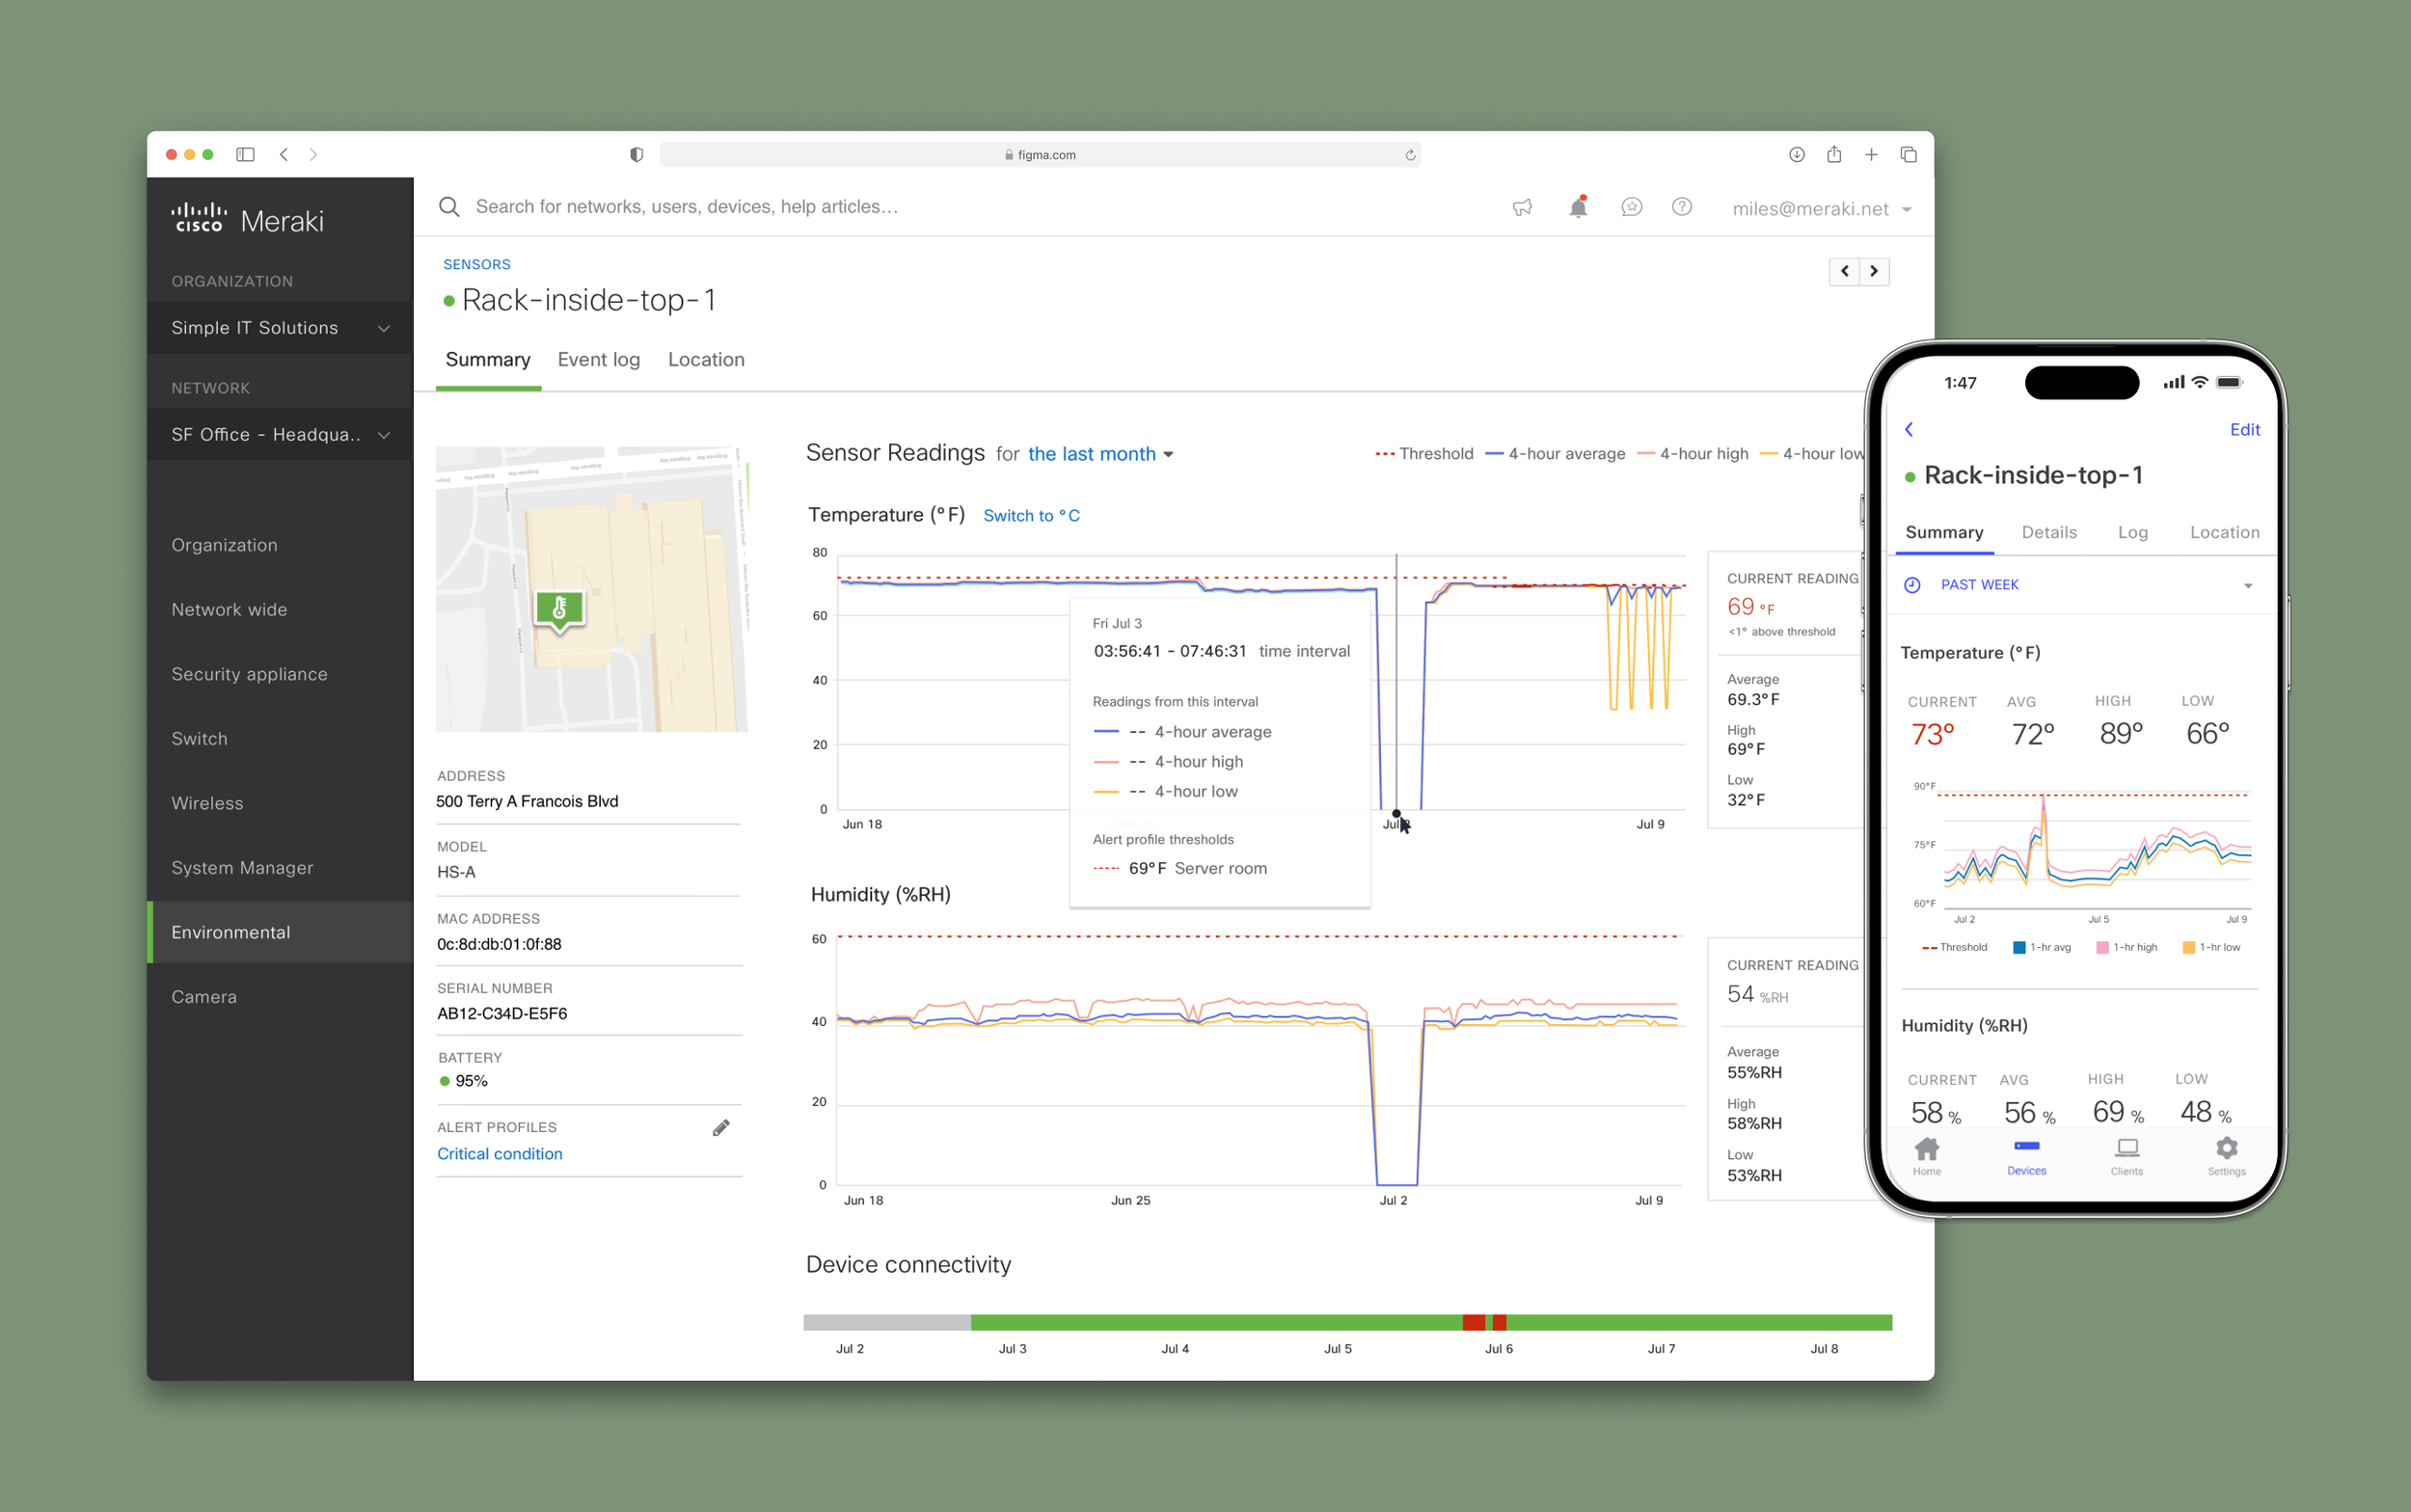2411x1512 pixels.
Task: Select Environmental in the sidebar
Action: tap(280, 932)
